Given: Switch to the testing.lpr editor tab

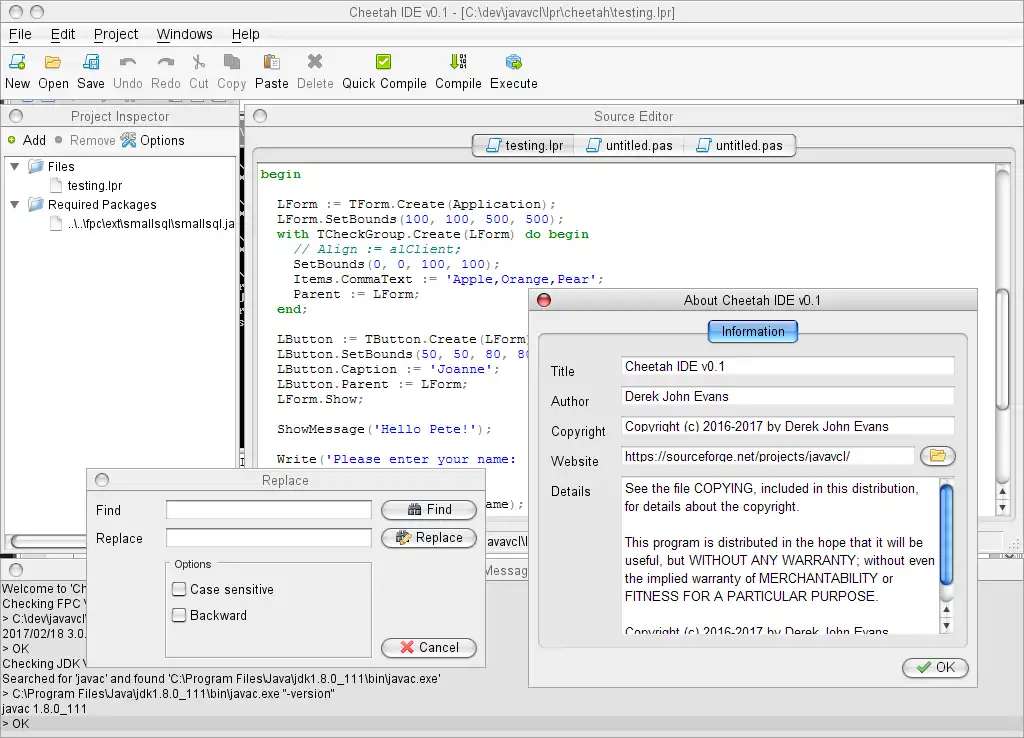Looking at the screenshot, I should [x=524, y=146].
